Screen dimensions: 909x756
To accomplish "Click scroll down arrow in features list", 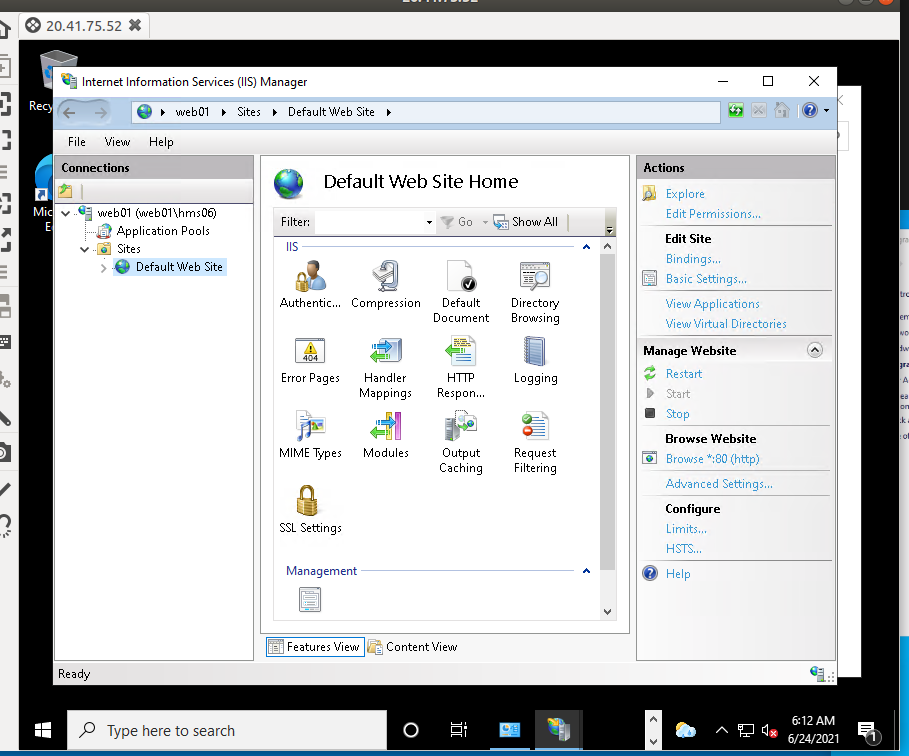I will click(x=607, y=612).
